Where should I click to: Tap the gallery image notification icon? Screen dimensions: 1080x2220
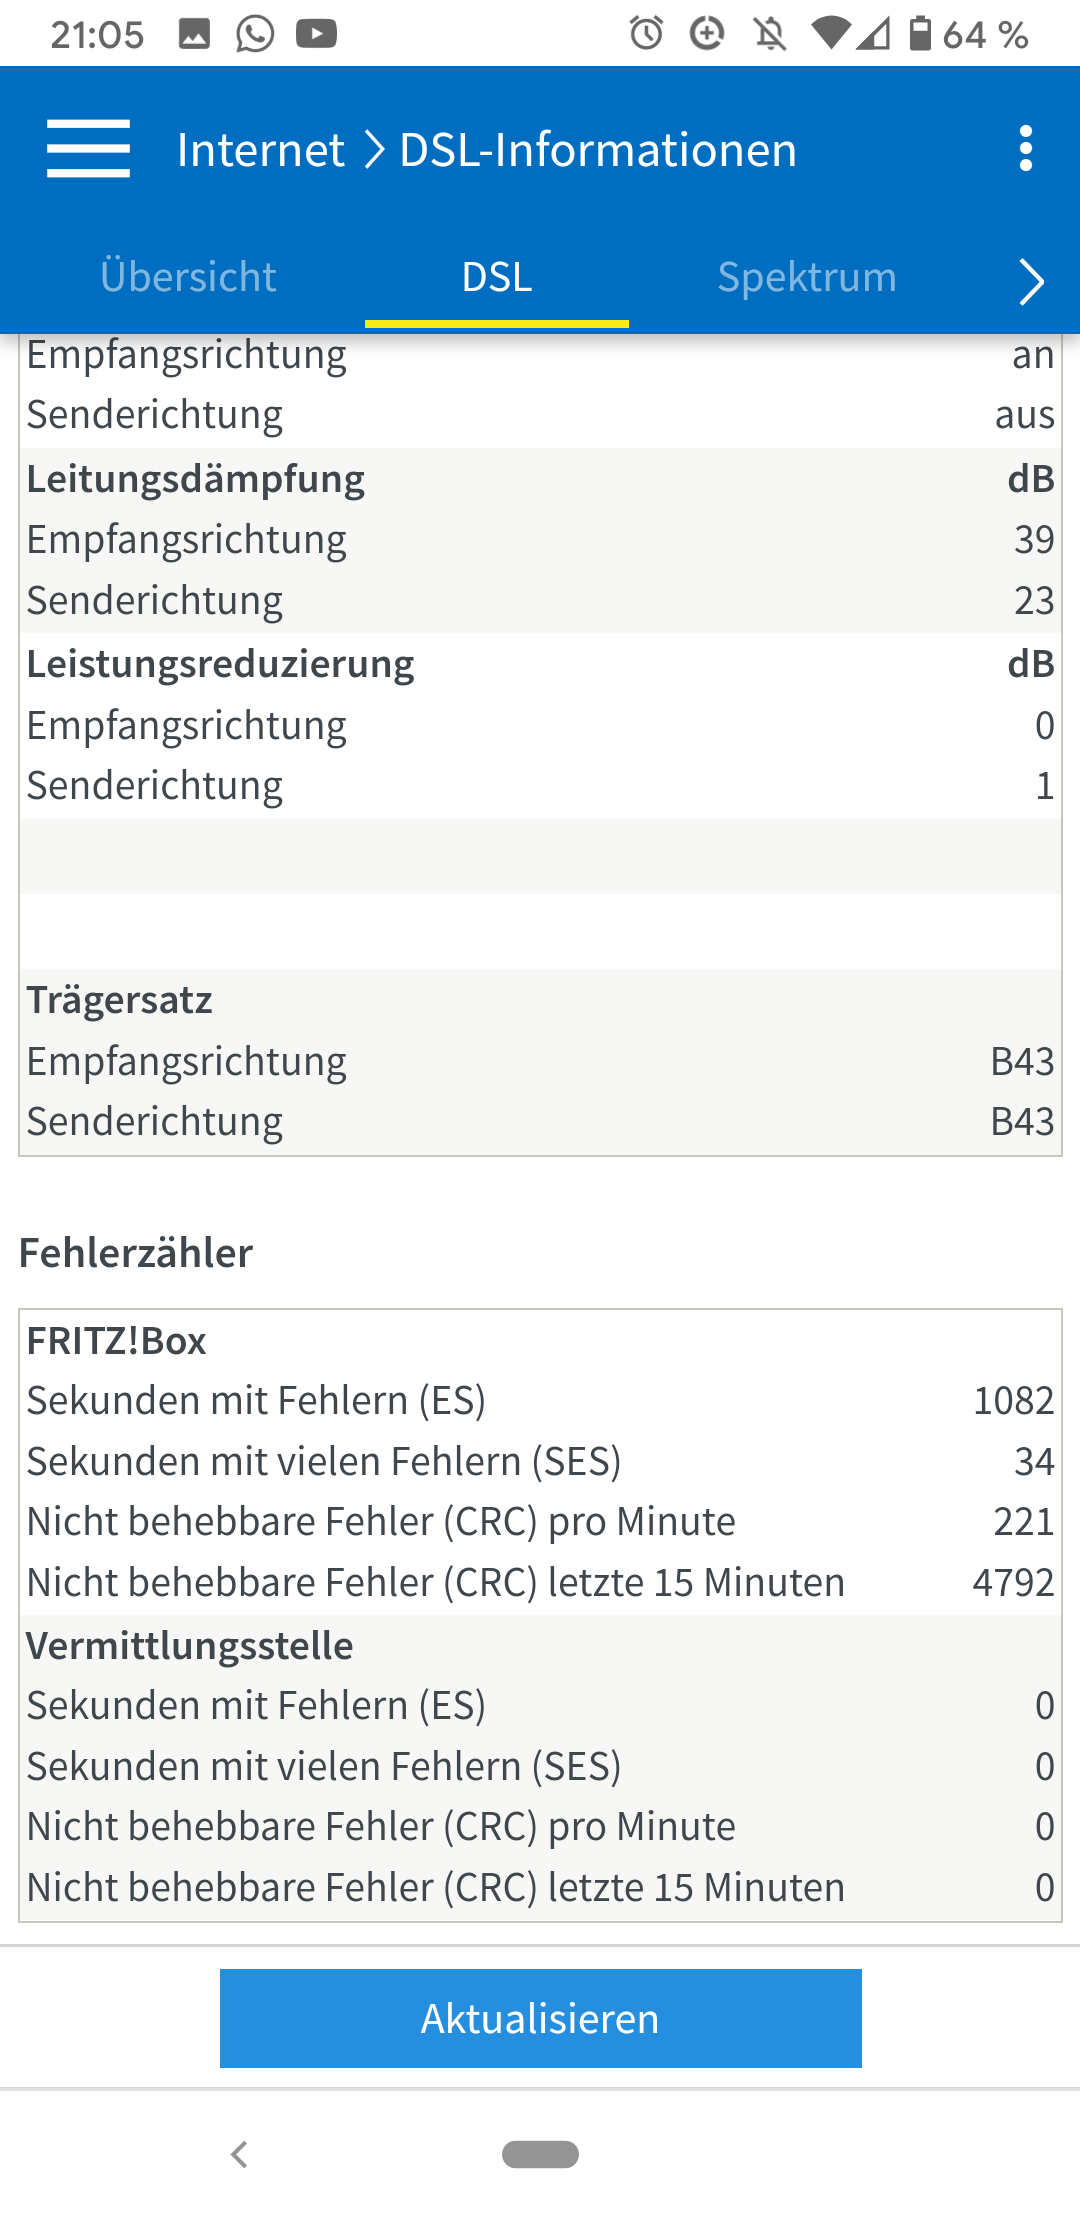194,34
